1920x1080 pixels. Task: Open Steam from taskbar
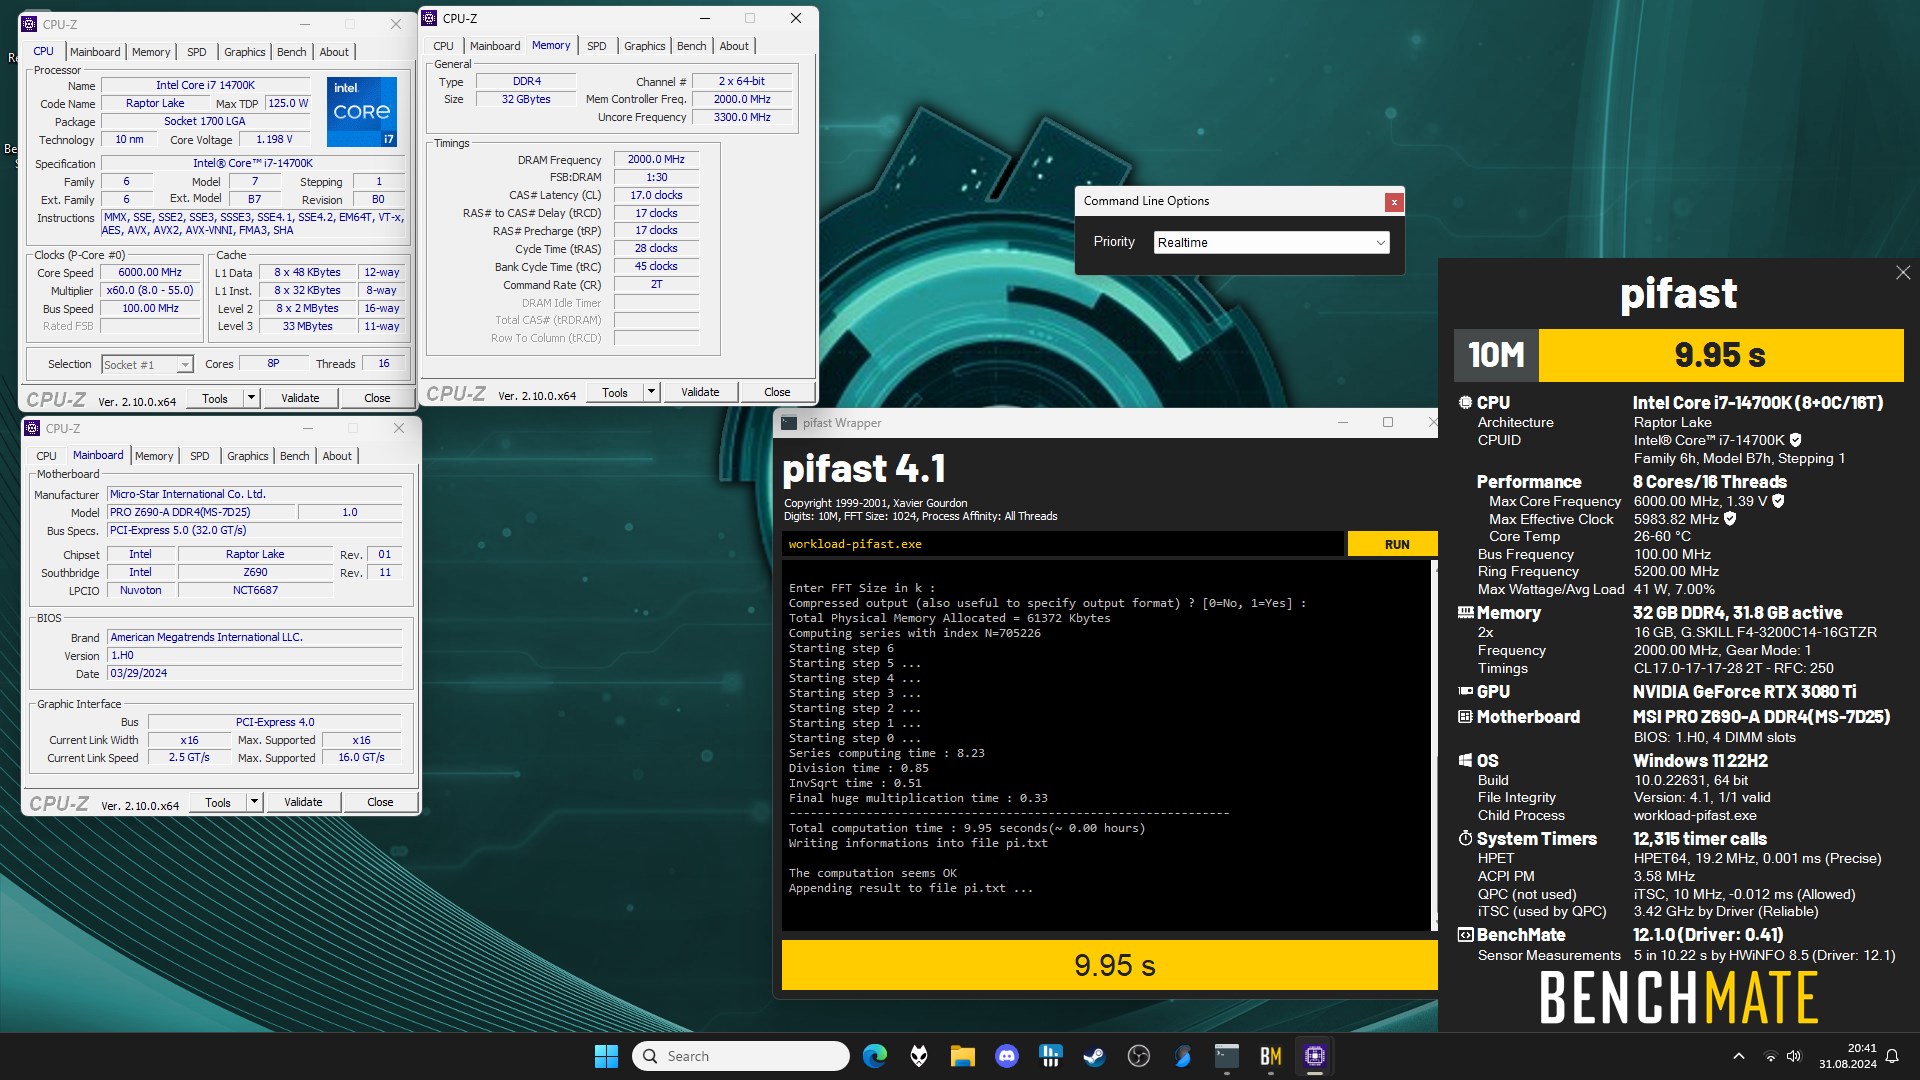tap(1094, 1056)
